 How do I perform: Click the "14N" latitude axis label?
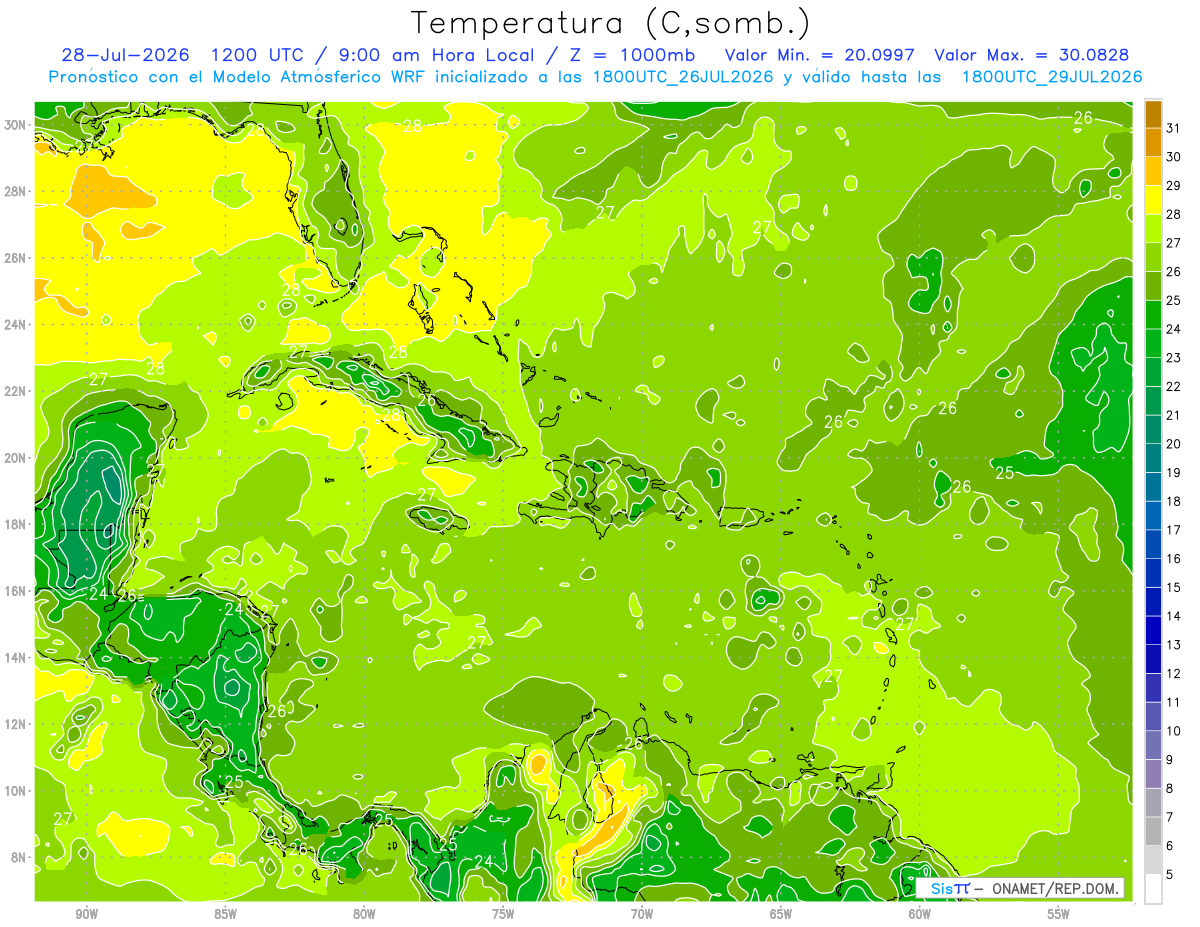tap(15, 657)
